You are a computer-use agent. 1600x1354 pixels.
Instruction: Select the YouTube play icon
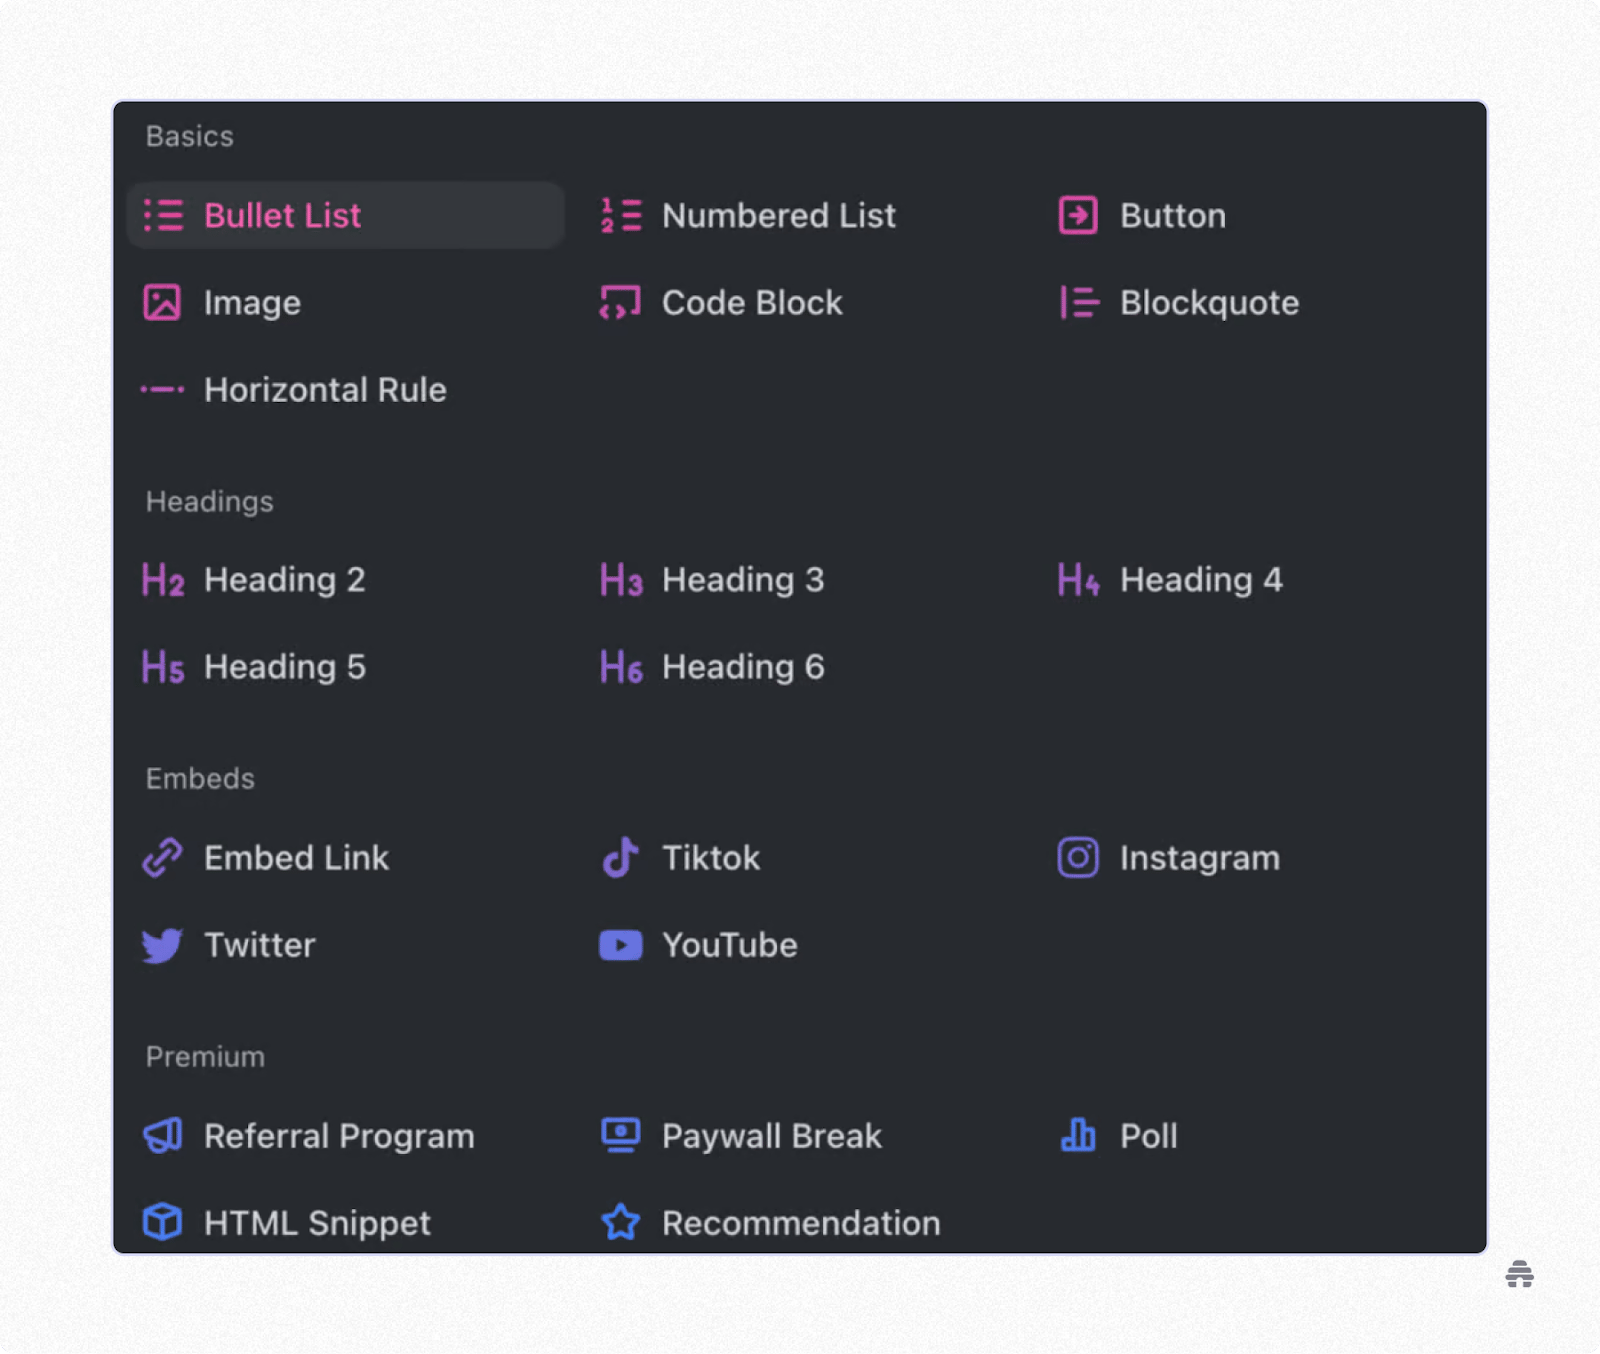[620, 945]
